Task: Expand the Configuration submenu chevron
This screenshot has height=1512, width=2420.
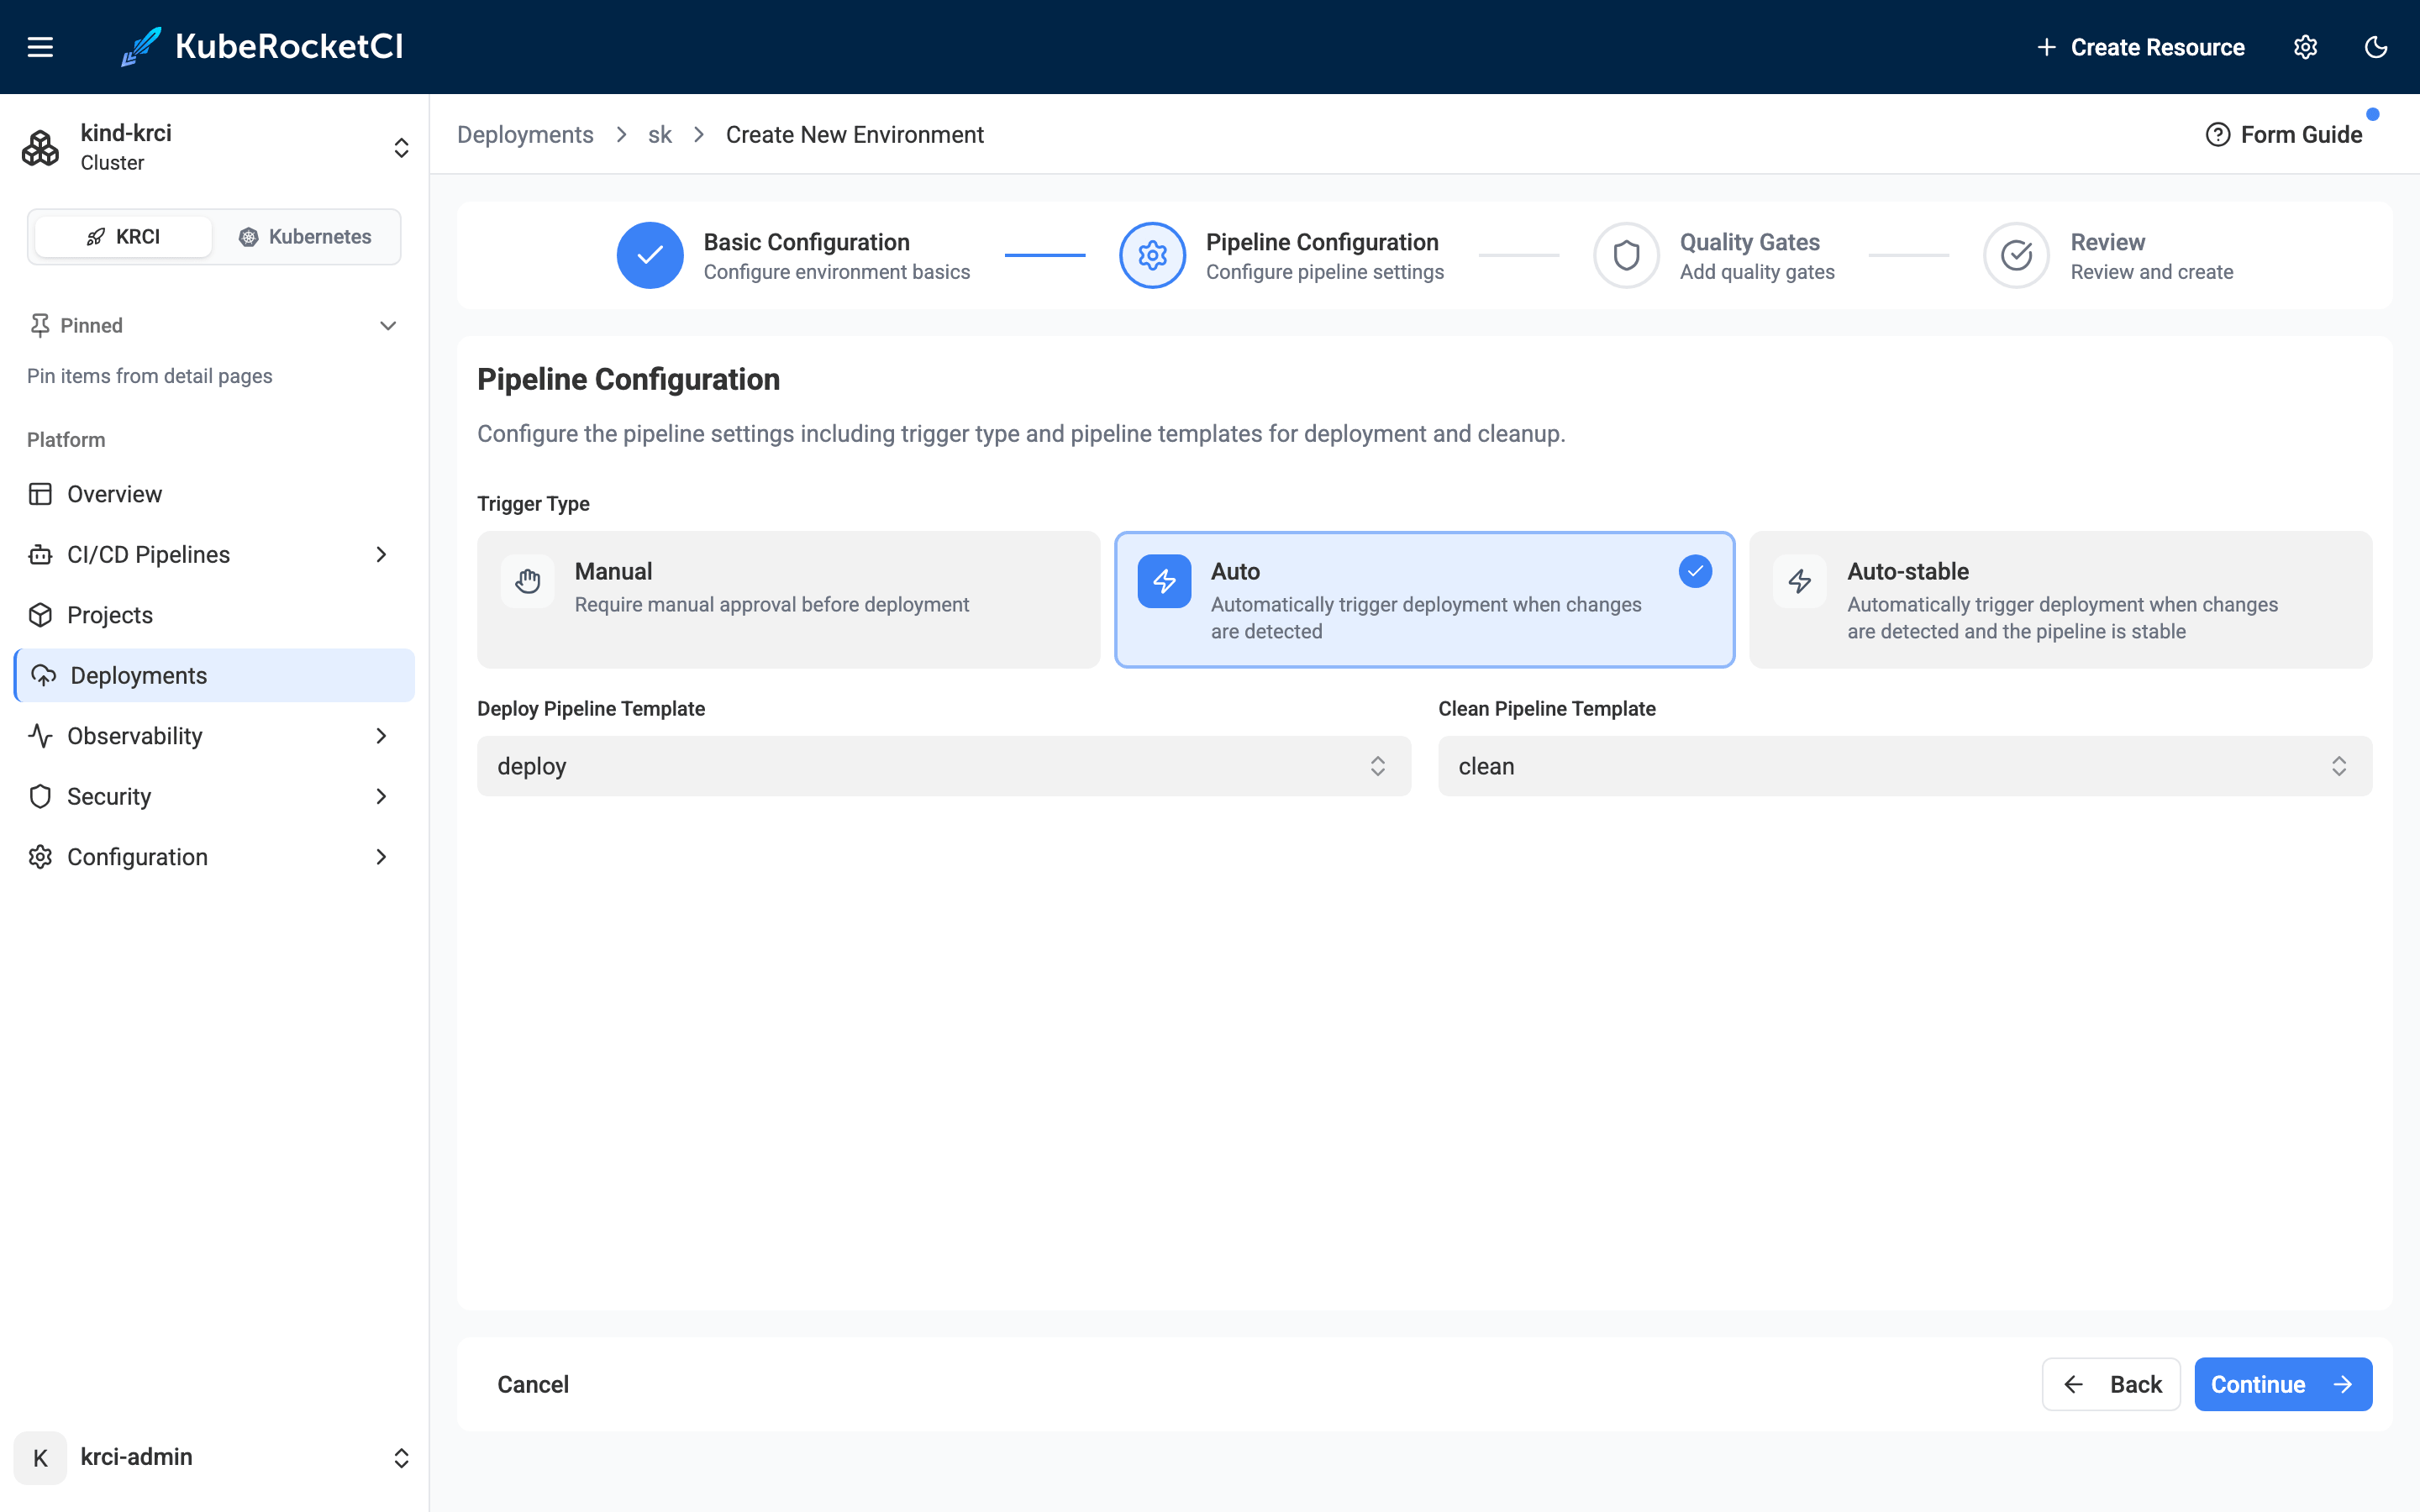Action: click(x=381, y=857)
